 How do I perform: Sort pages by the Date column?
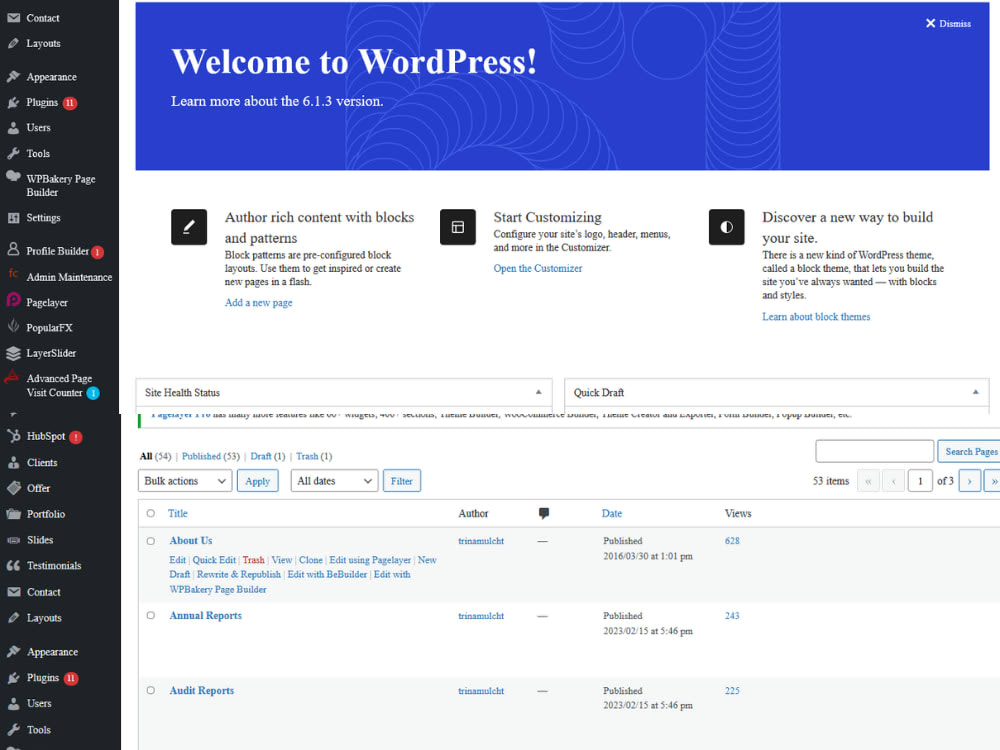(612, 513)
